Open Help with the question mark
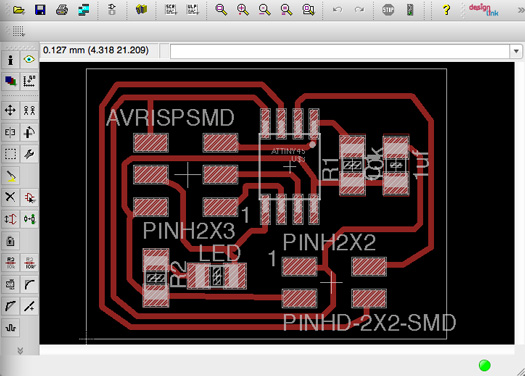 (446, 10)
